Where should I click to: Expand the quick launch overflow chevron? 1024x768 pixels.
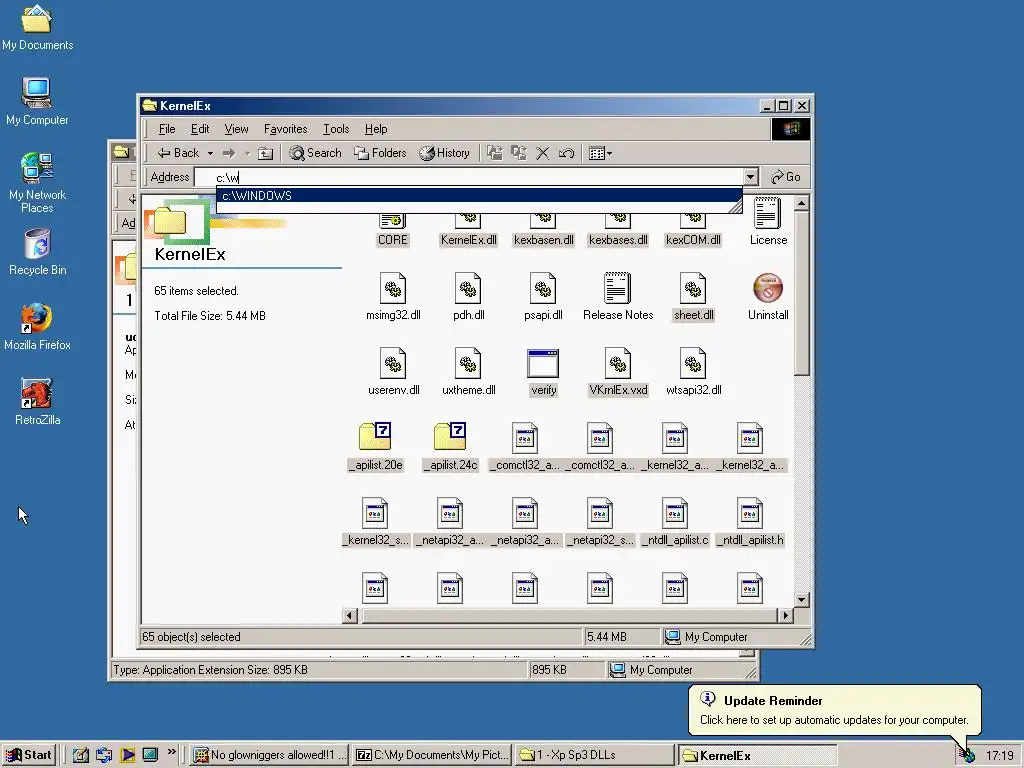tap(172, 752)
